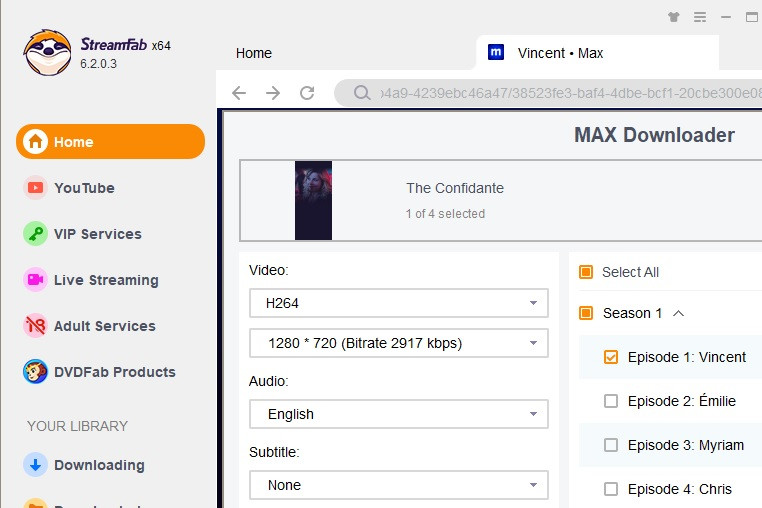Click the StreamFab sloth logo
This screenshot has width=762, height=508.
pyautogui.click(x=48, y=53)
